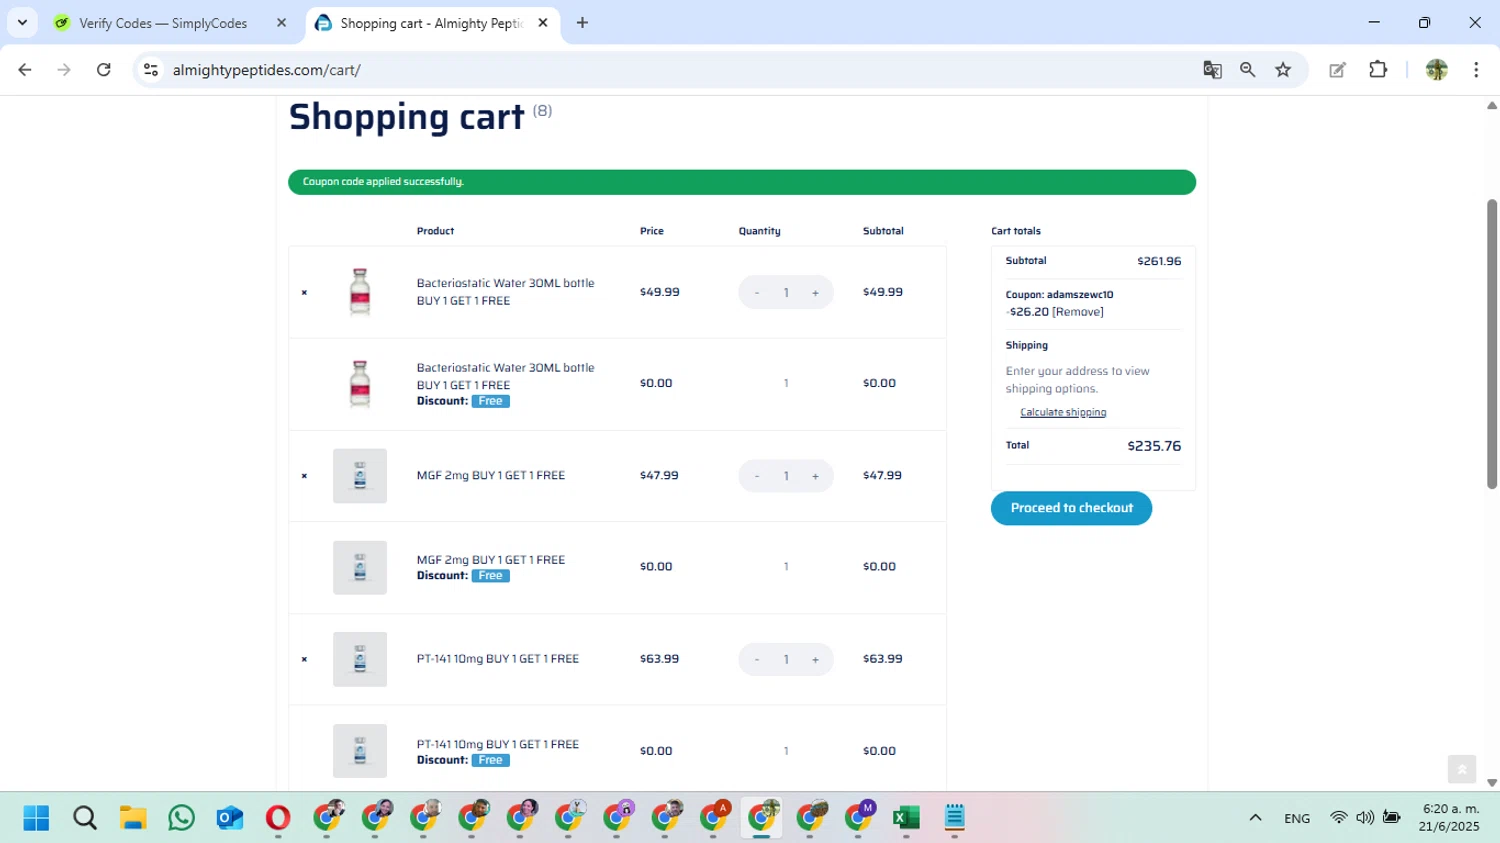Click scroll-to-top arrow button
Viewport: 1500px width, 843px height.
pos(1461,769)
